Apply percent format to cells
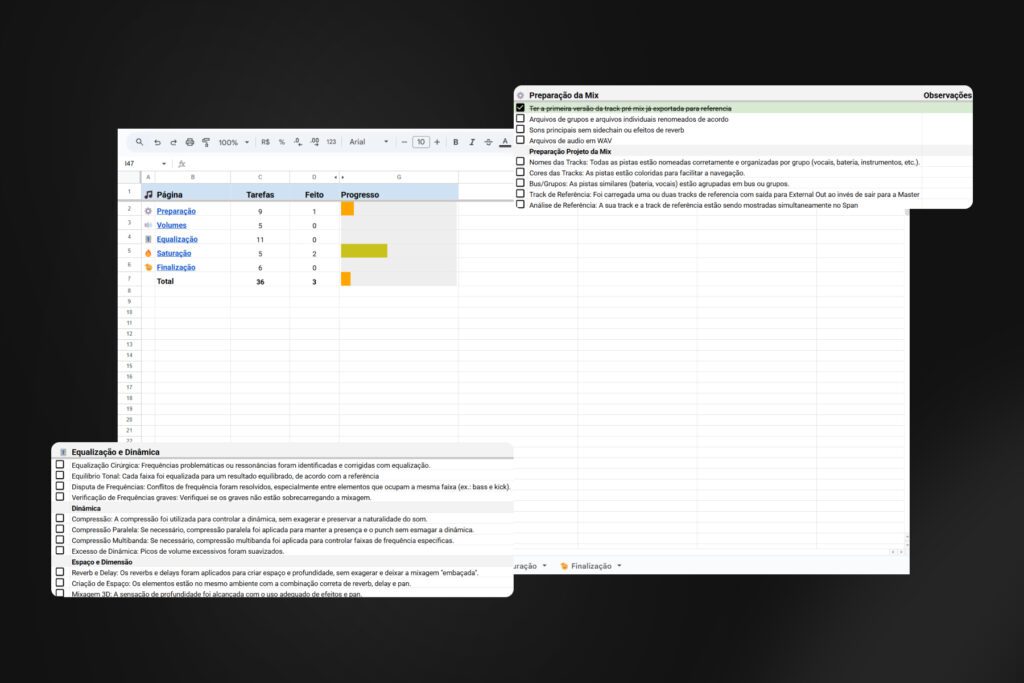1024x683 pixels. 282,142
